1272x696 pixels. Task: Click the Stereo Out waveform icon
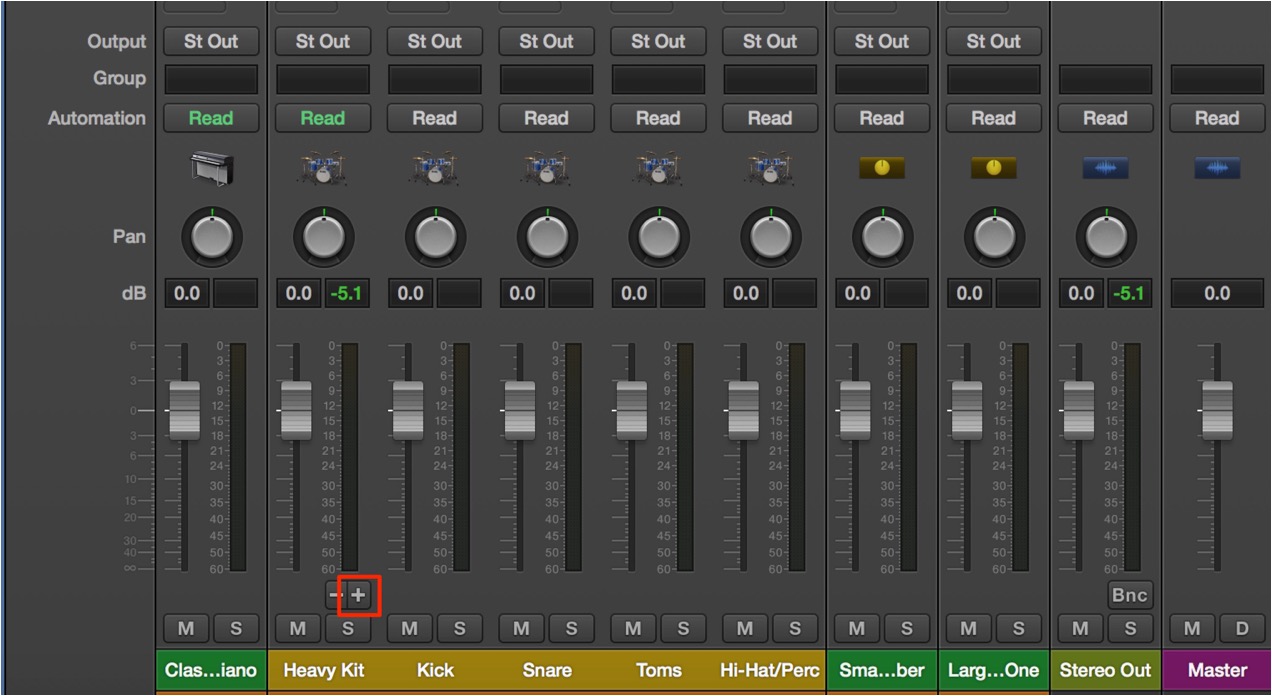[x=1105, y=168]
